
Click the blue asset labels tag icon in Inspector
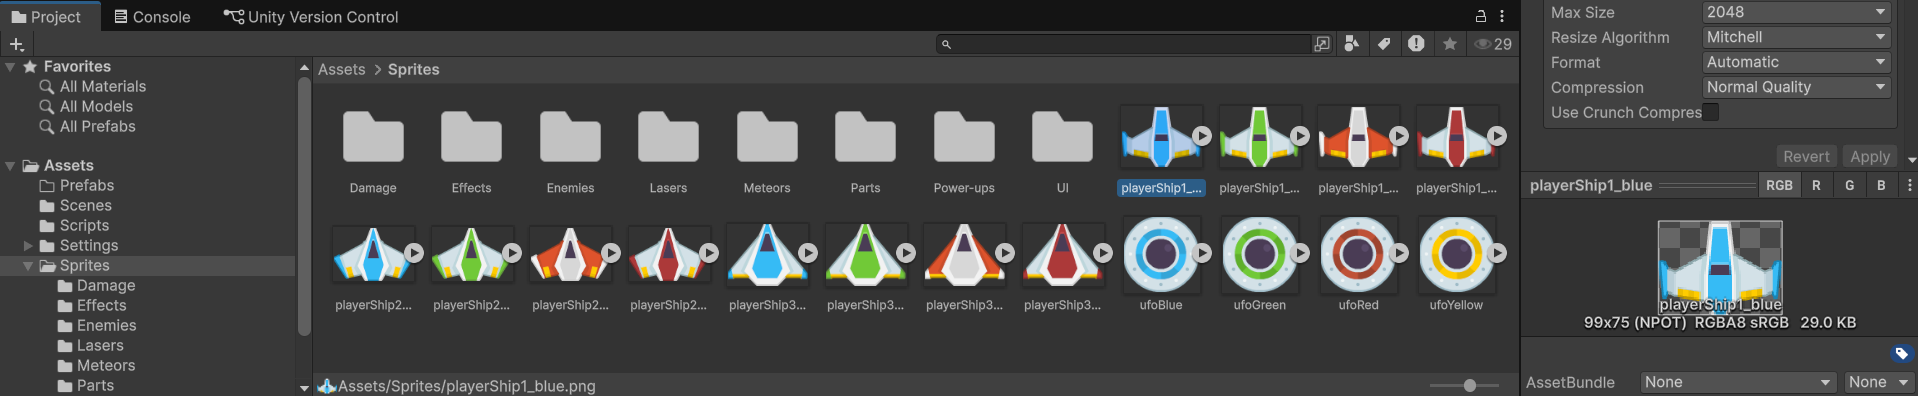pyautogui.click(x=1901, y=353)
